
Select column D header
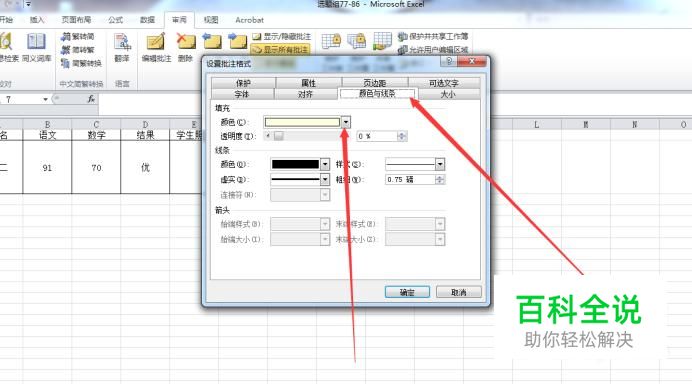click(x=145, y=124)
